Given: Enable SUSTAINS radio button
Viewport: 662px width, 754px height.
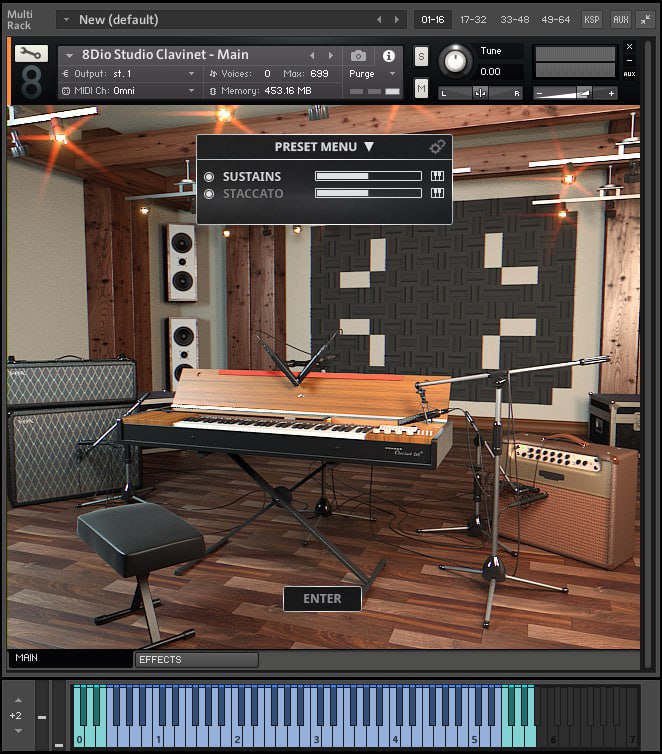Looking at the screenshot, I should coord(209,176).
